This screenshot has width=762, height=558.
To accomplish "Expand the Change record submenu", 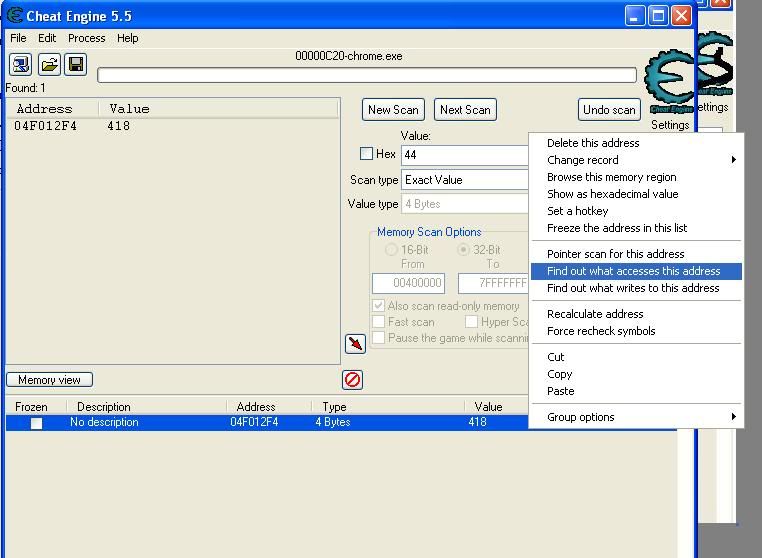I will point(637,160).
